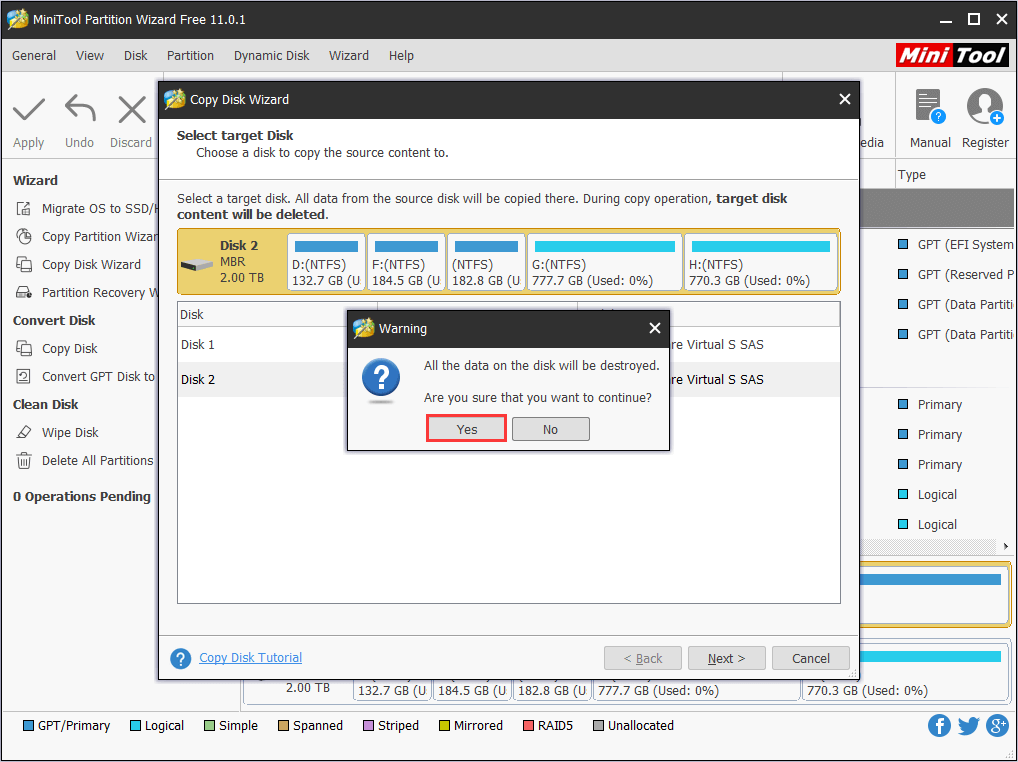Open Copy Disk Wizard from sidebar

pos(78,264)
